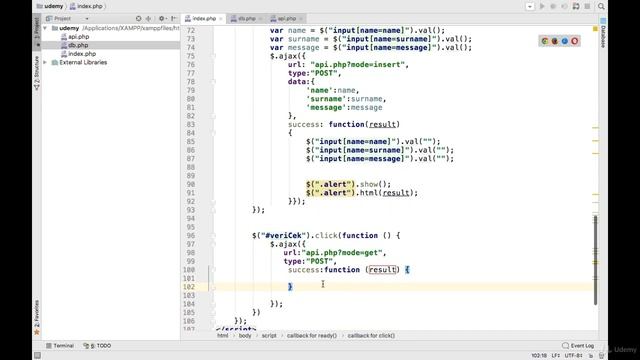Screen dimensions: 640x360
Task: Close the db.php editor tab
Action: [260, 19]
